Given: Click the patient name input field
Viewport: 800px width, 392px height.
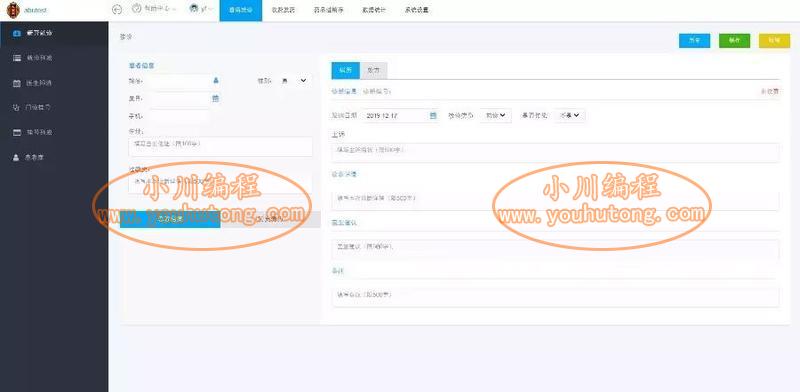Looking at the screenshot, I should [x=180, y=81].
